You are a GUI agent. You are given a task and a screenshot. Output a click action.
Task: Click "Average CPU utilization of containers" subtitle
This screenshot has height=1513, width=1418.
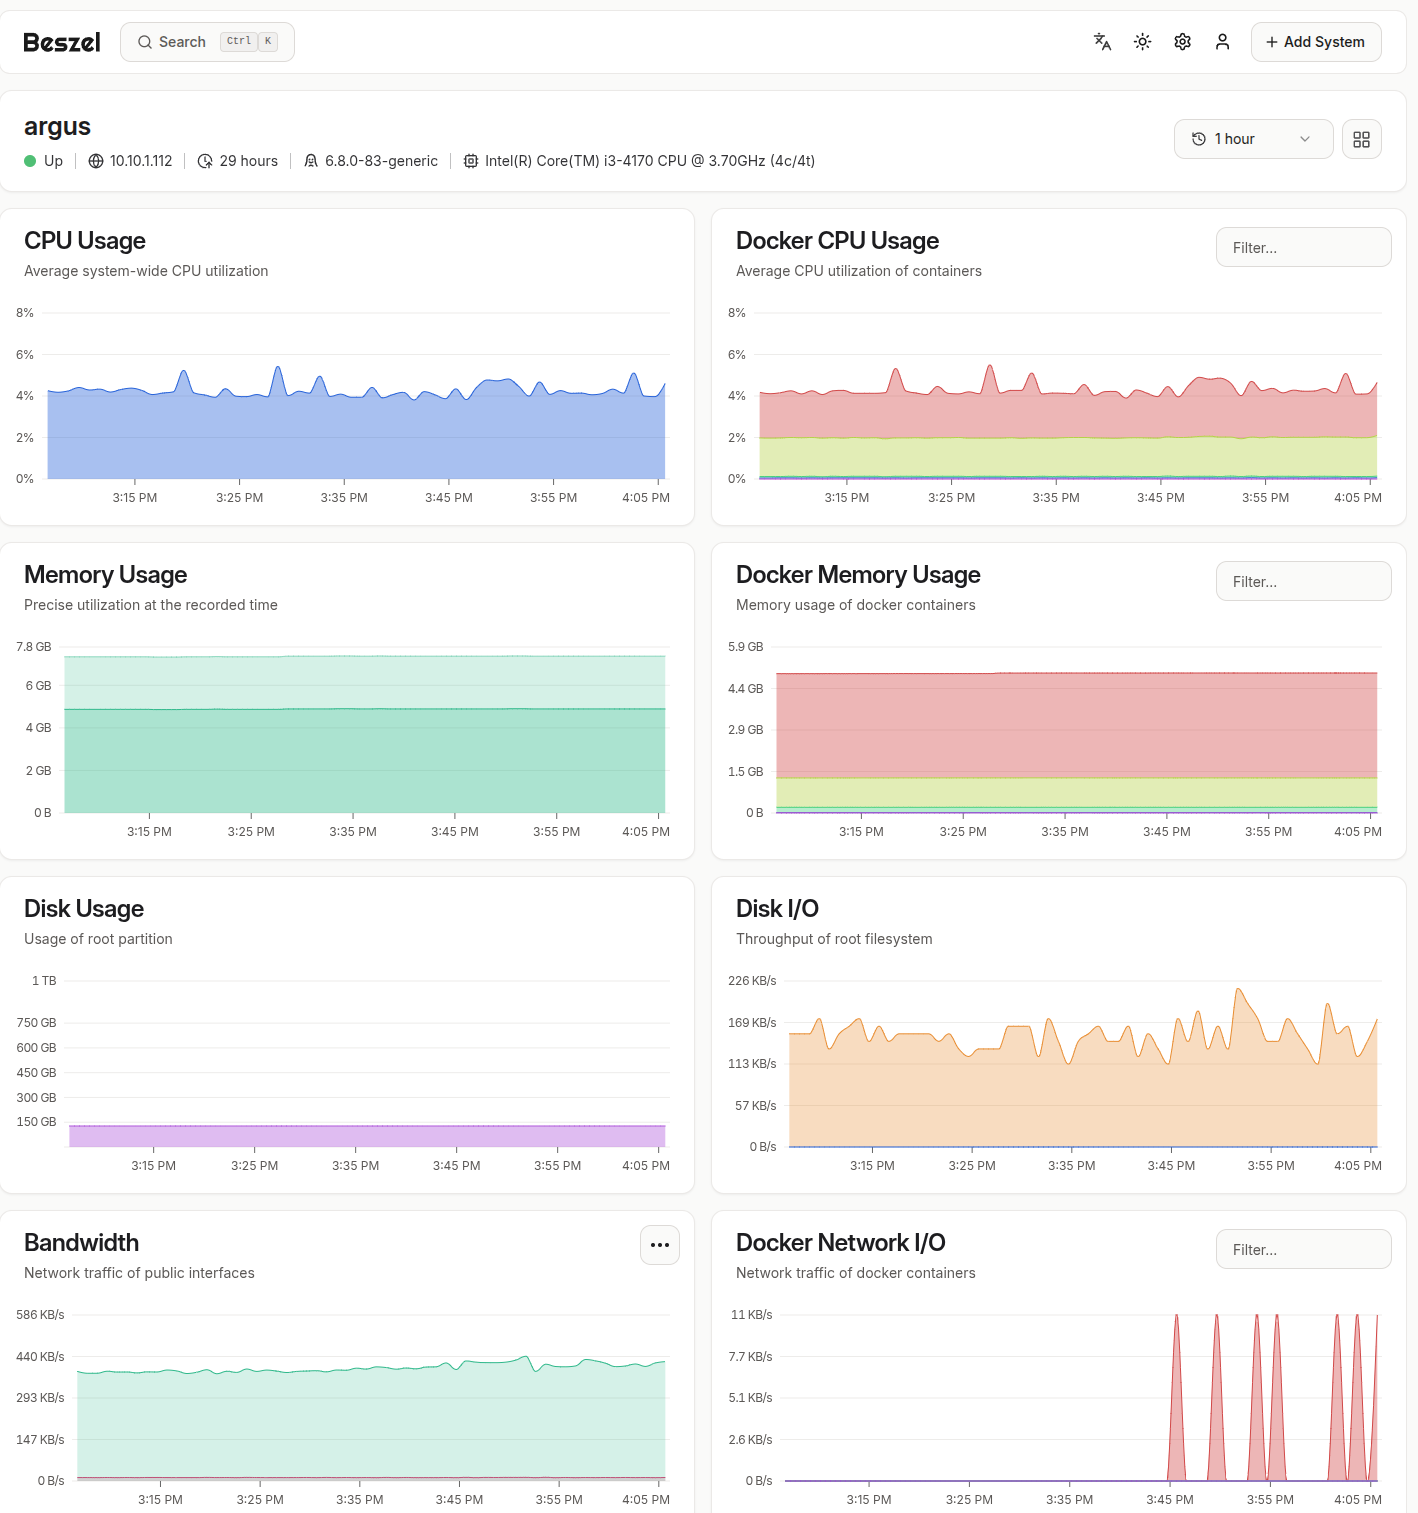(859, 271)
